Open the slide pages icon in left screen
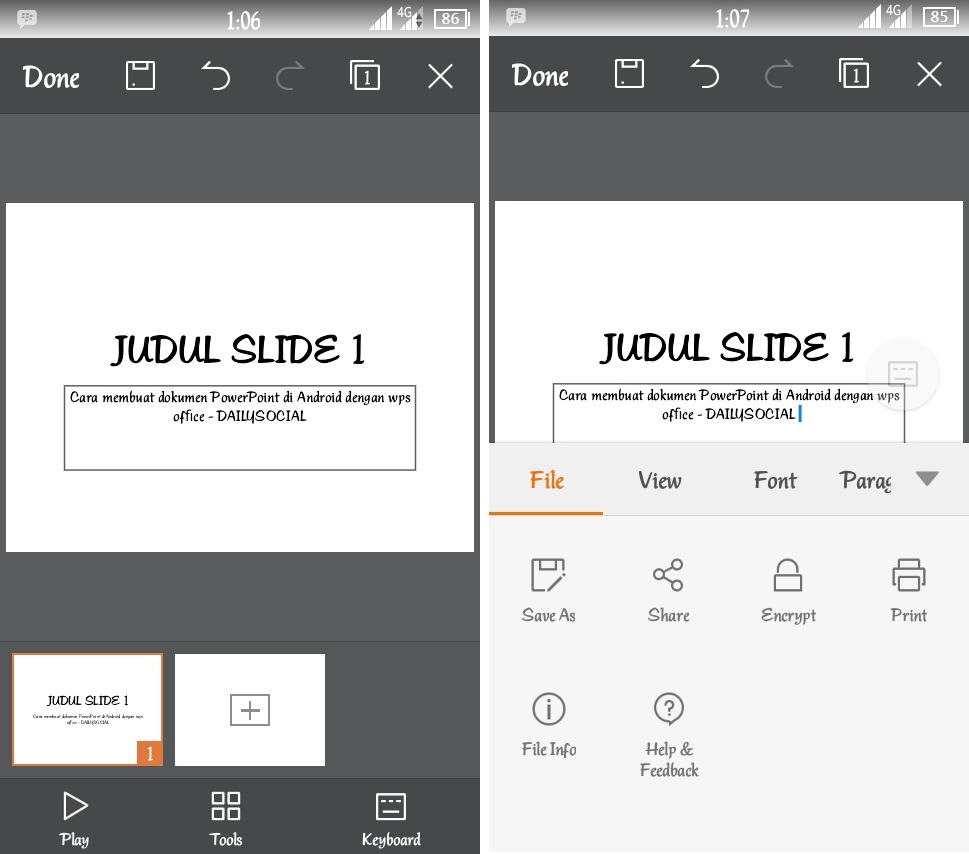 point(365,75)
